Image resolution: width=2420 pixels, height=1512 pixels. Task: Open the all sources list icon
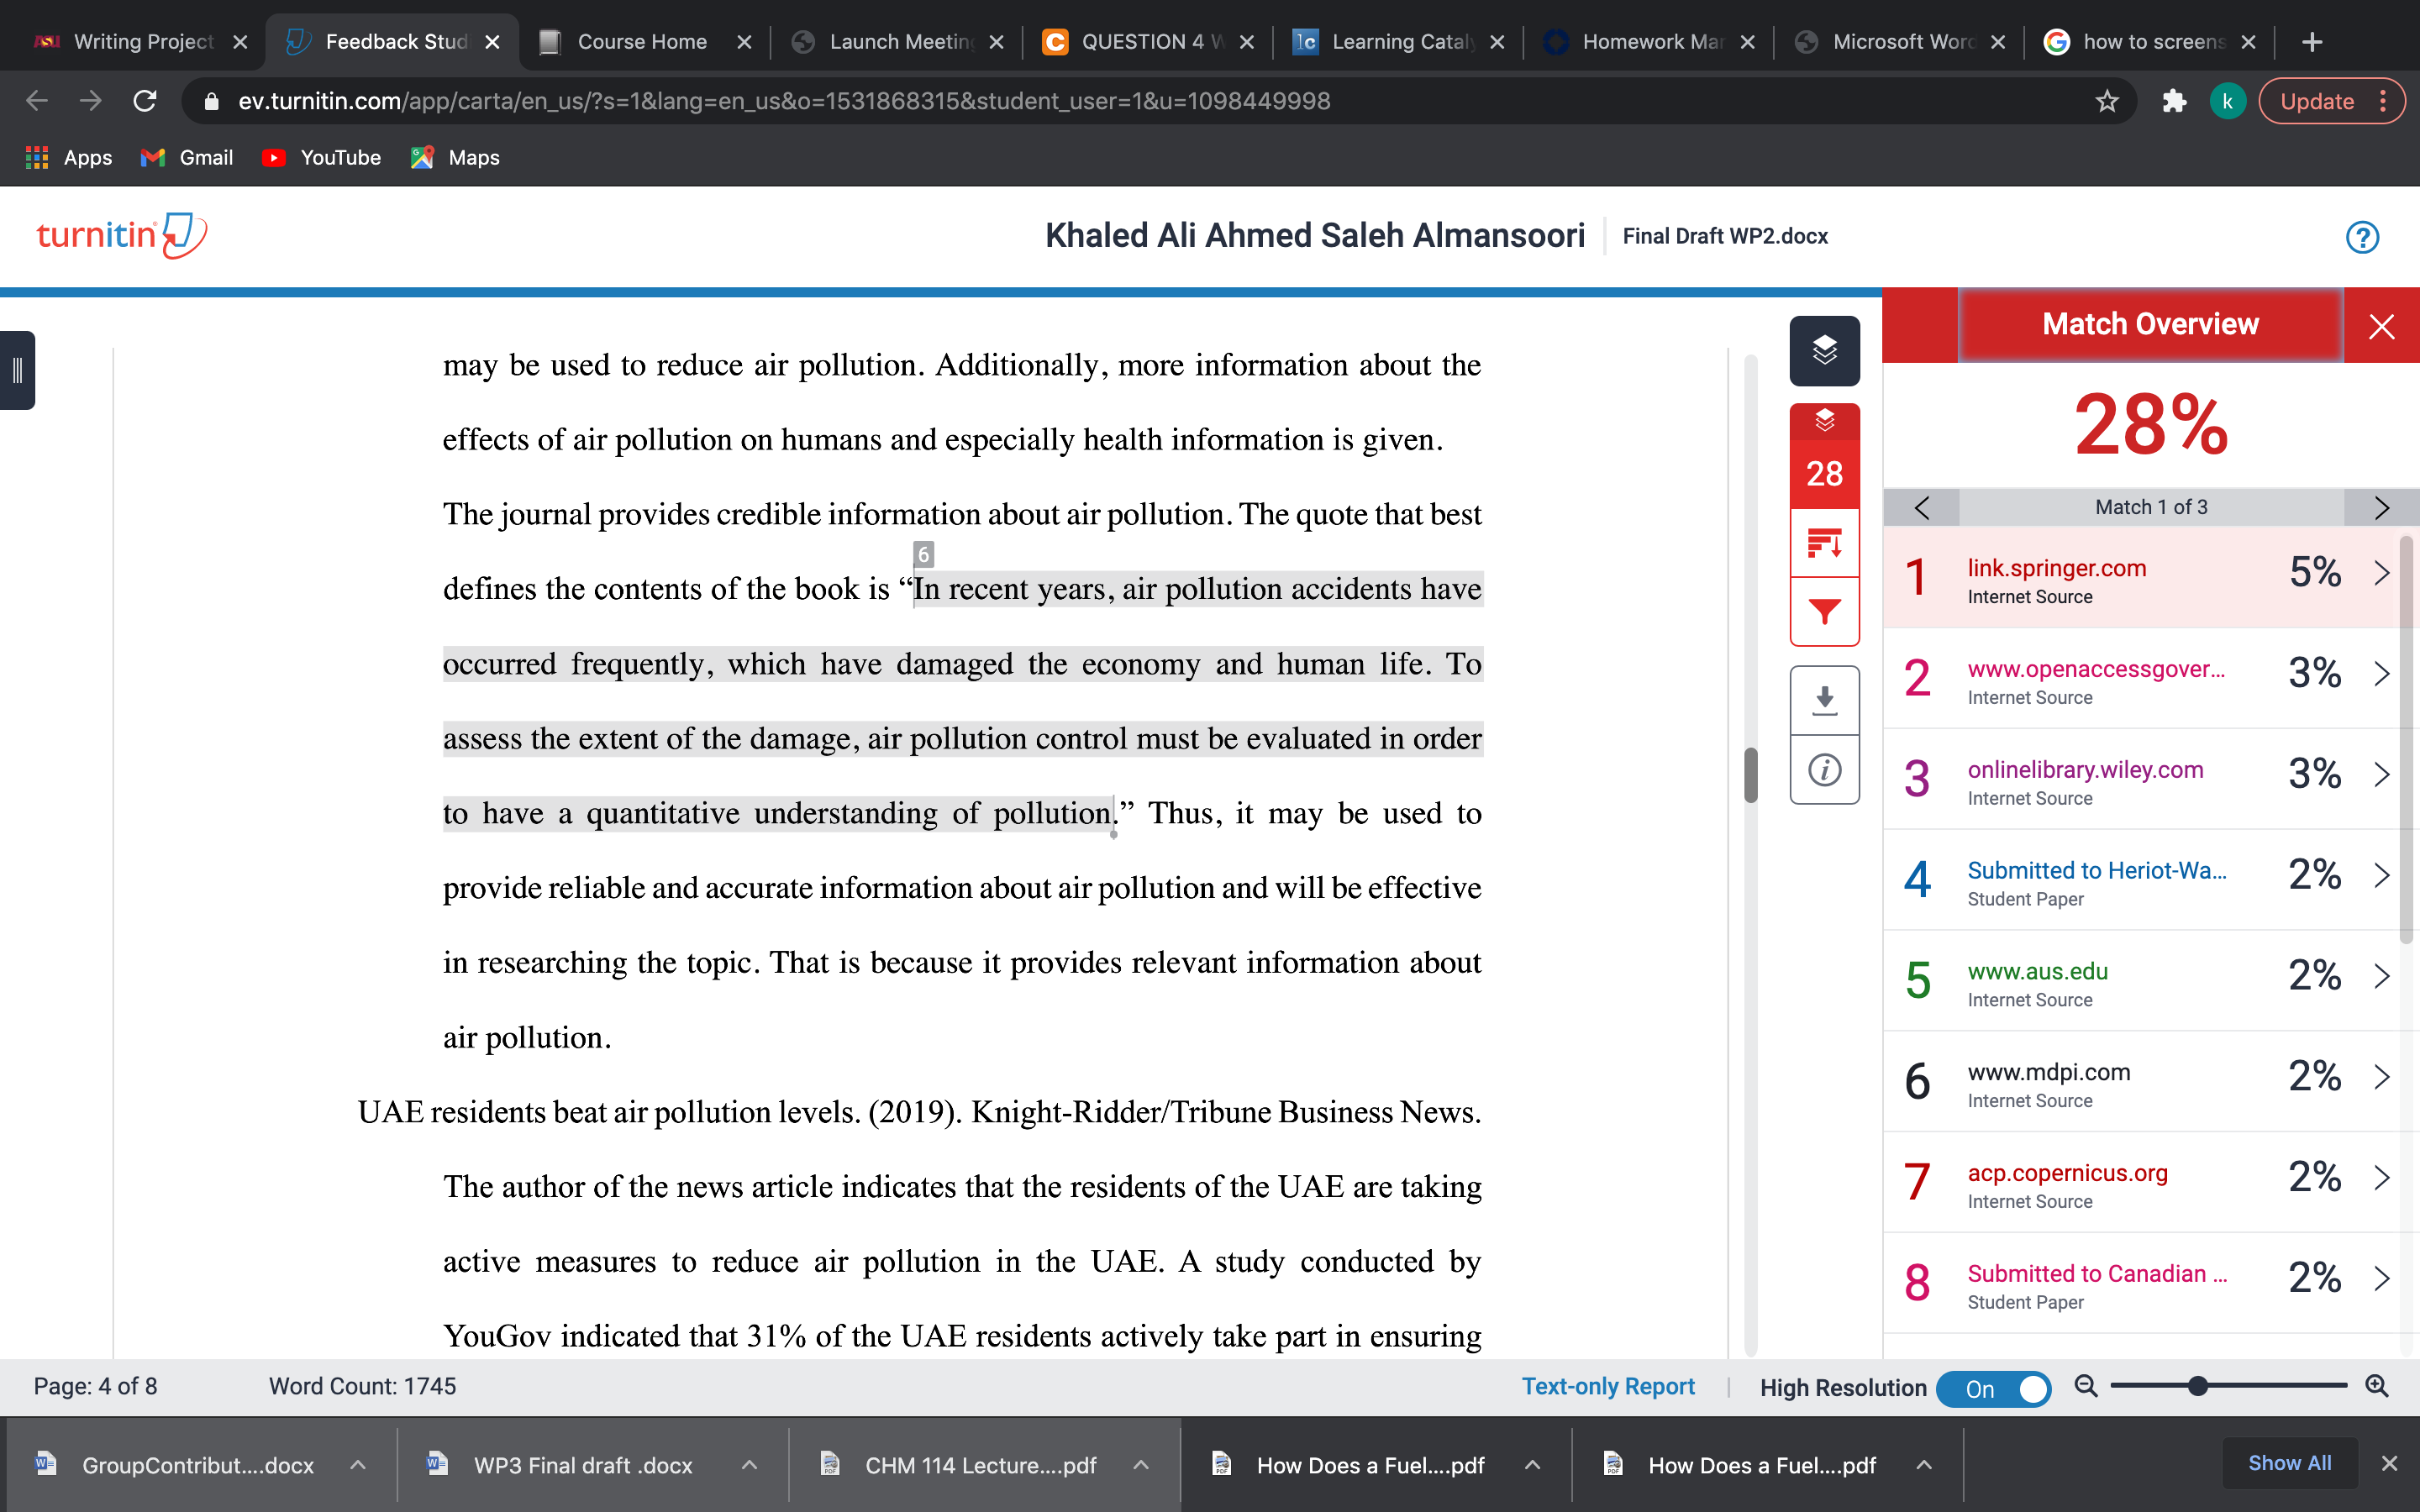[x=1824, y=543]
